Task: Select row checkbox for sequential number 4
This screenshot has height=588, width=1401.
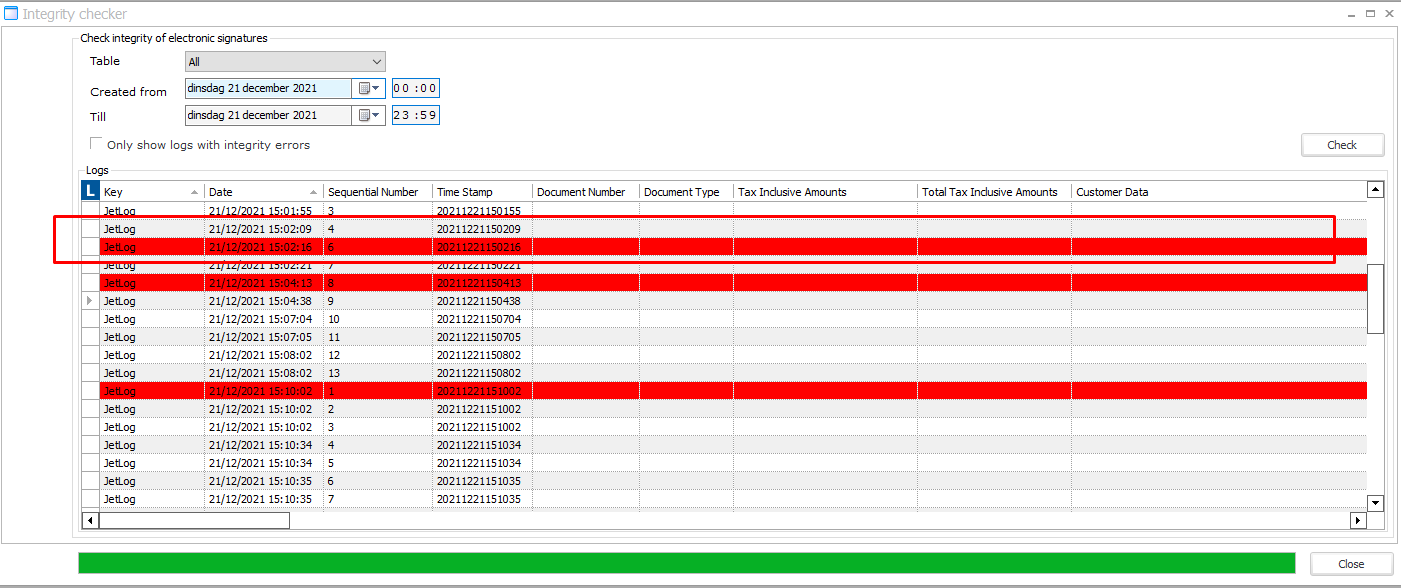Action: click(x=90, y=229)
